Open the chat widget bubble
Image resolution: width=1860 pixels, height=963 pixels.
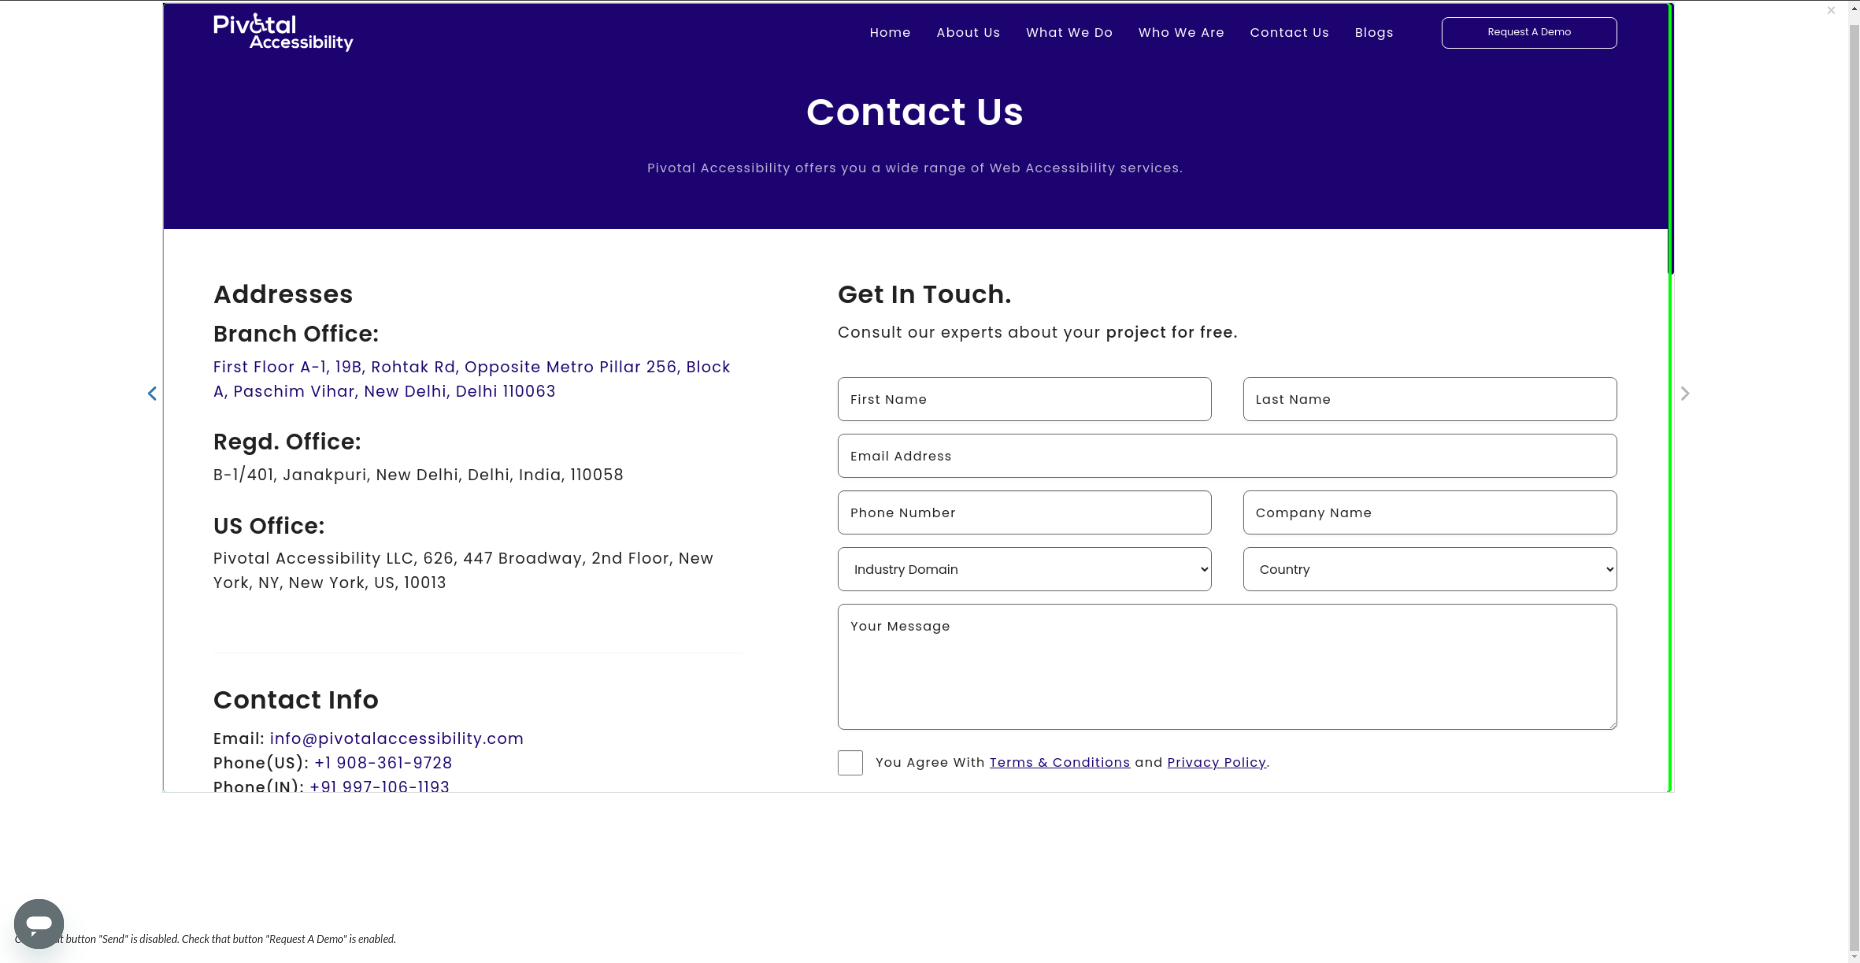pyautogui.click(x=39, y=923)
